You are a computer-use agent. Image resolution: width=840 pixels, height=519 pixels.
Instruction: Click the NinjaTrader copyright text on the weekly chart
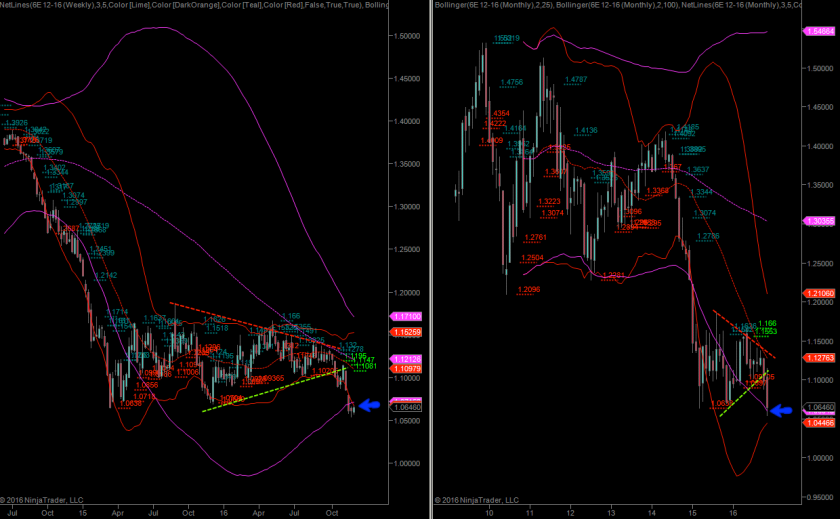pyautogui.click(x=44, y=499)
